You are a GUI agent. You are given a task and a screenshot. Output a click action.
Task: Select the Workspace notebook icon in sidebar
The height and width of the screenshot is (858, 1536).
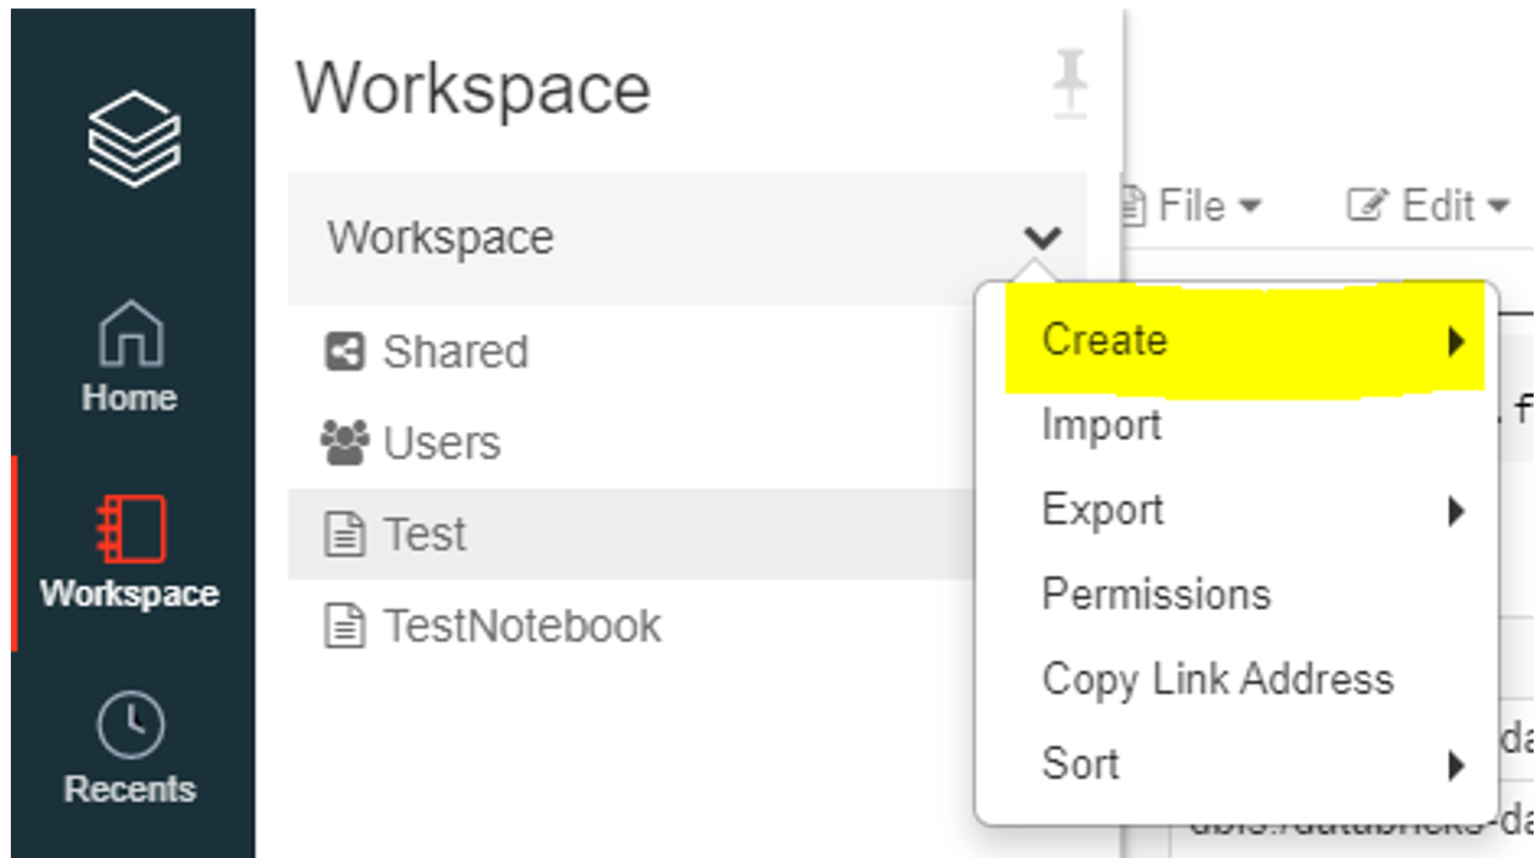(130, 528)
